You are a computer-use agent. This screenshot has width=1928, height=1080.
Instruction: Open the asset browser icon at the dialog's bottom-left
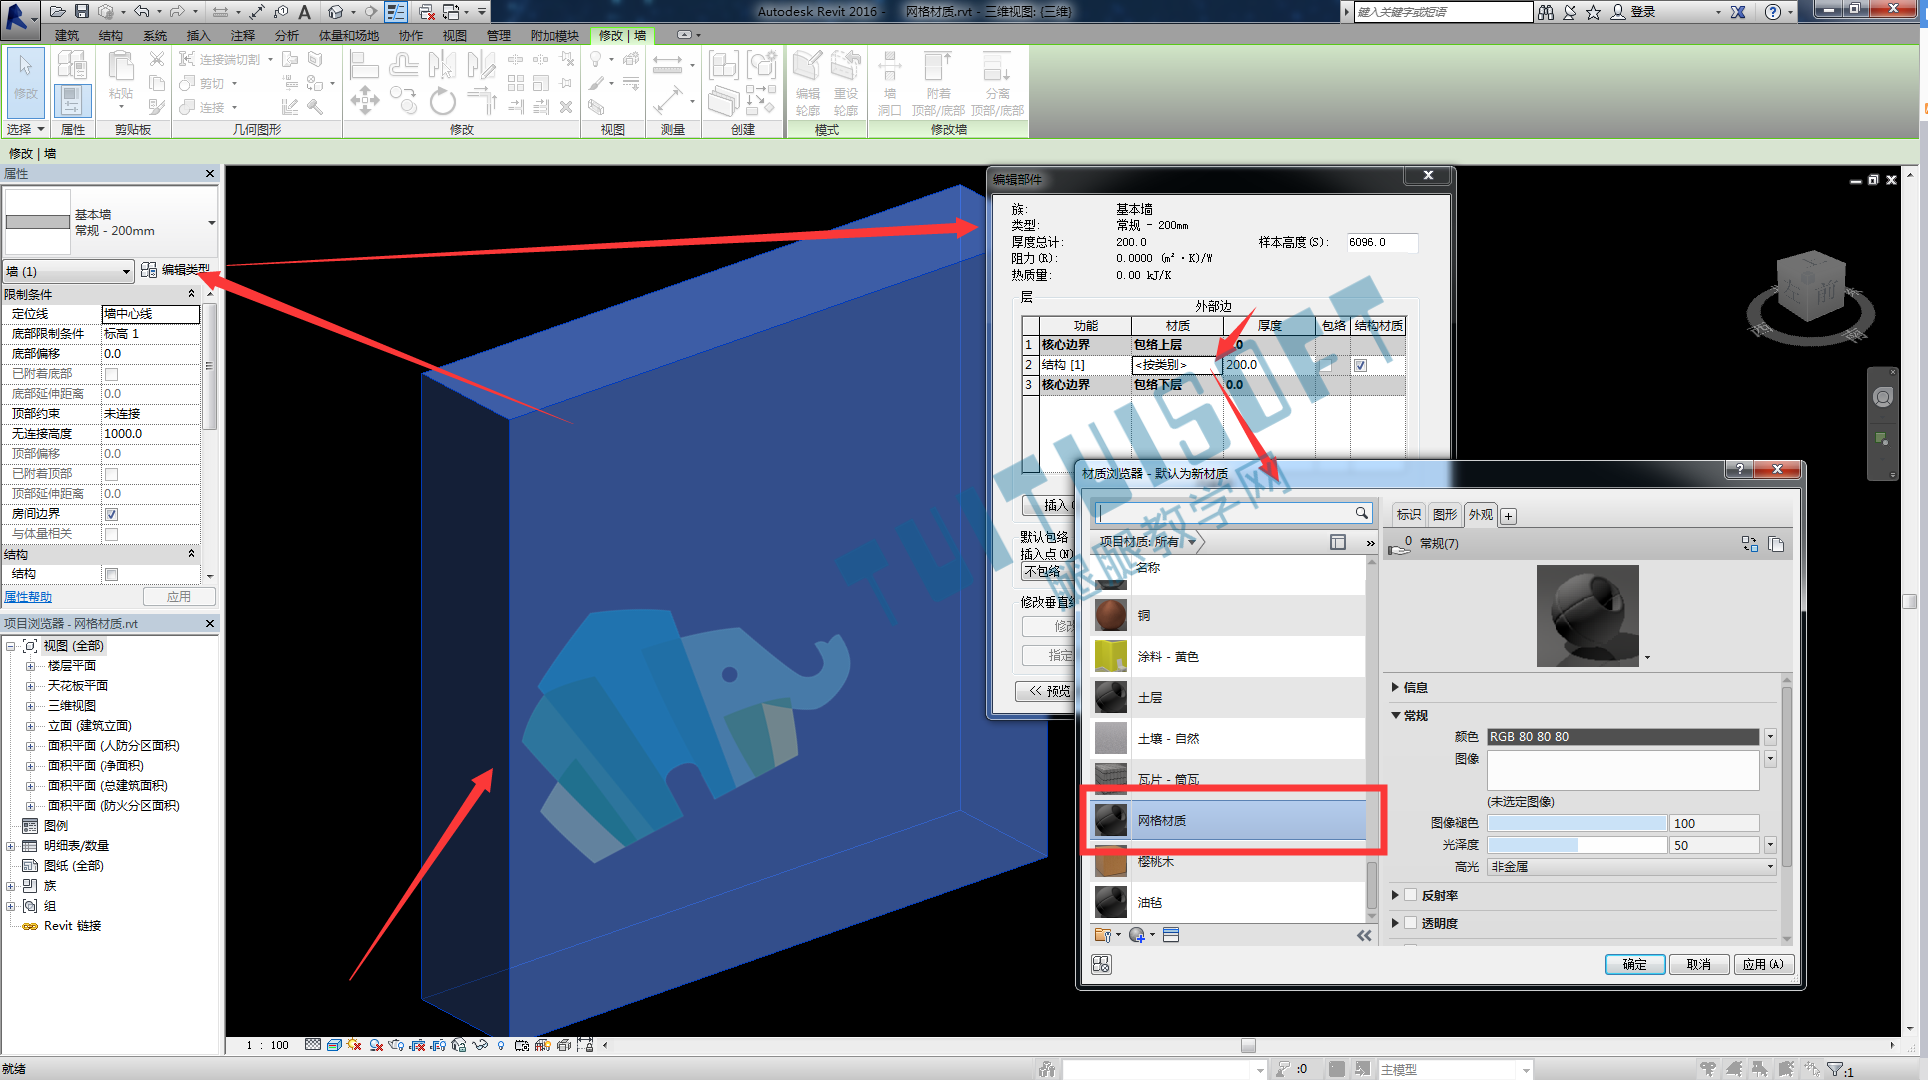[1101, 964]
